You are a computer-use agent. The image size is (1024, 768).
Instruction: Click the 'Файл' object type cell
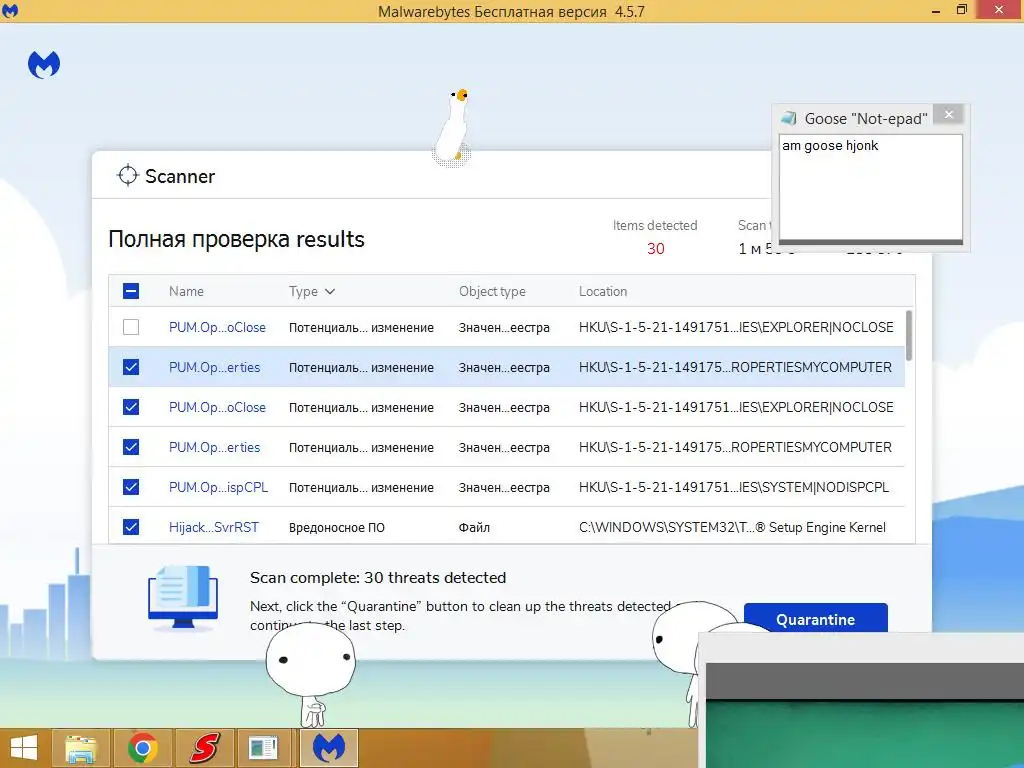click(474, 528)
